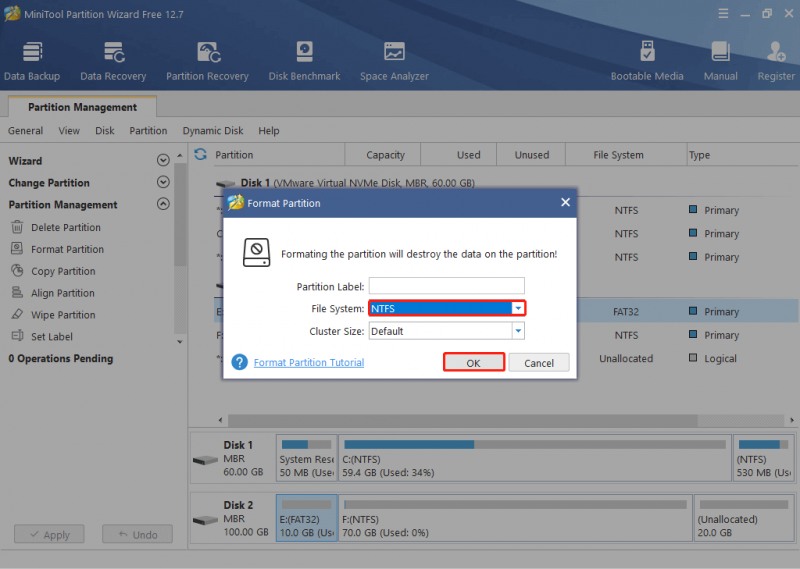
Task: Click the Undo button
Action: (138, 534)
